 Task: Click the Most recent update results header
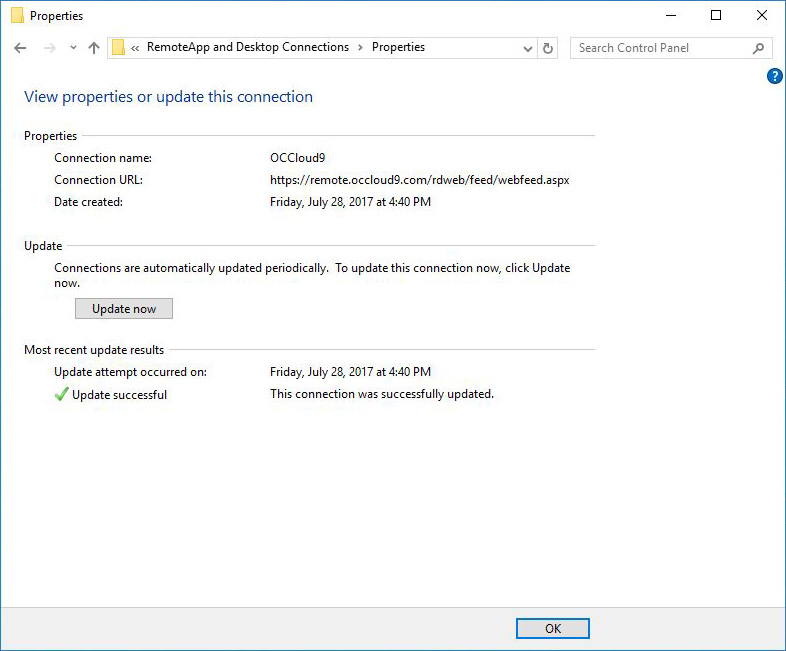tap(94, 350)
